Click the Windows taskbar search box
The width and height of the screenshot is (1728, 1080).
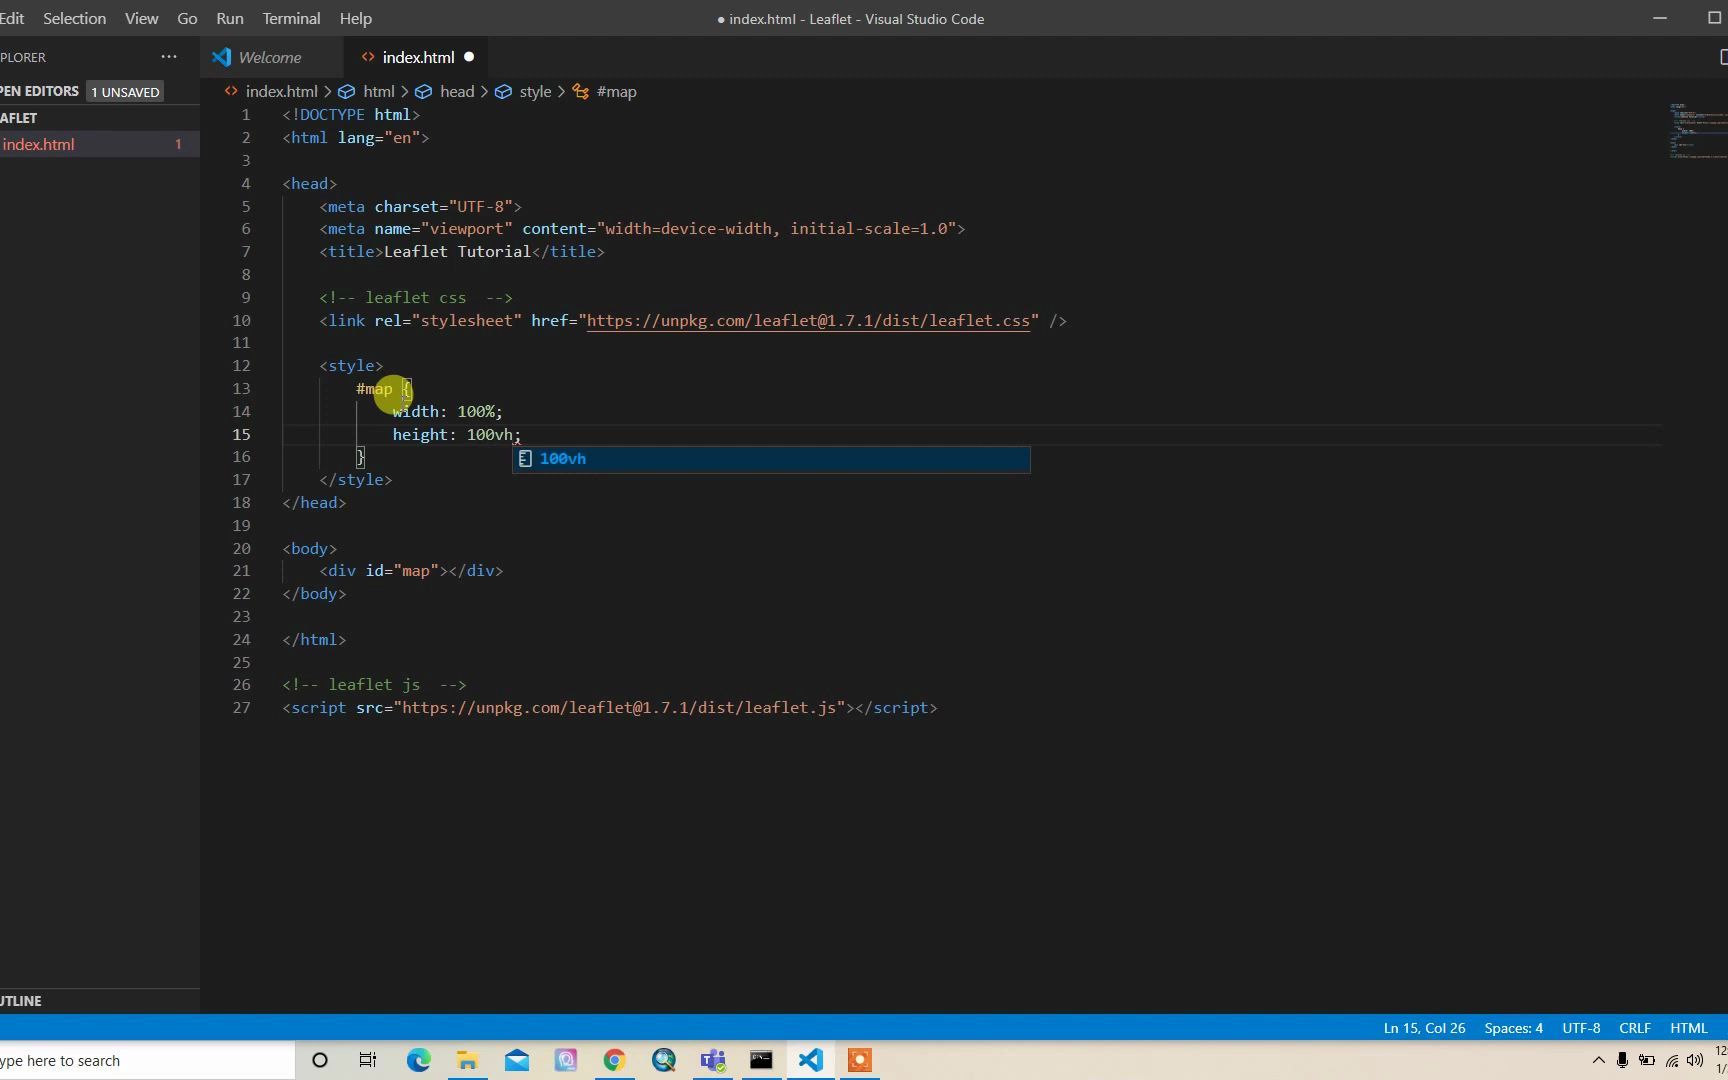147,1061
